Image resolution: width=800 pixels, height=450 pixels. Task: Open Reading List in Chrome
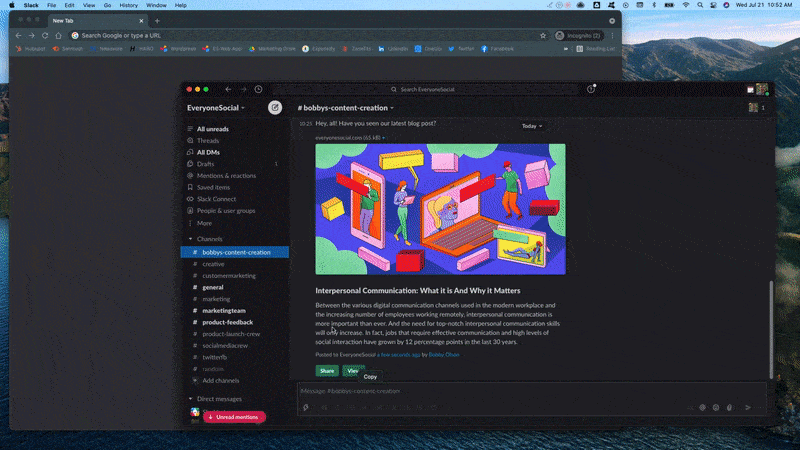point(595,49)
